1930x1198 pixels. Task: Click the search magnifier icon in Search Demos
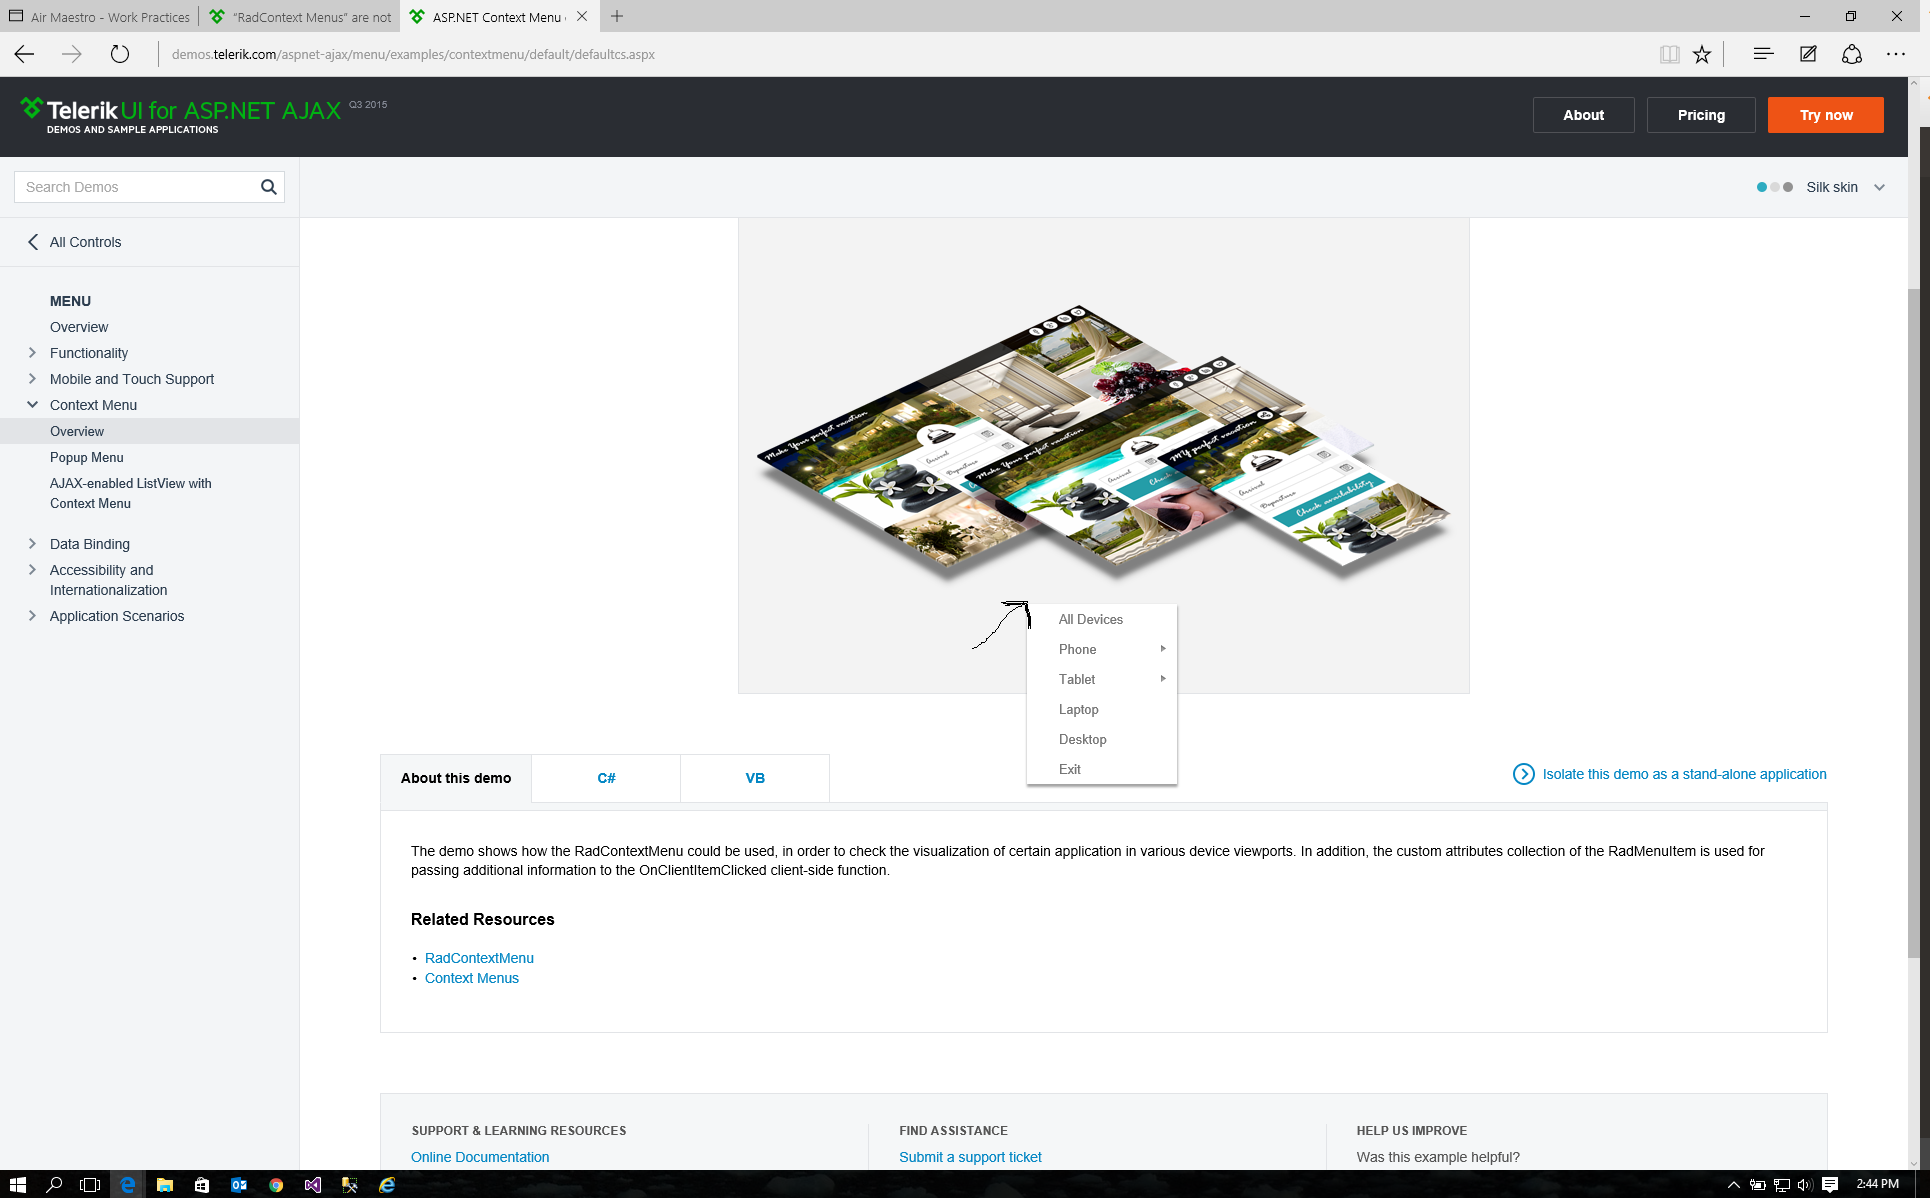tap(268, 187)
